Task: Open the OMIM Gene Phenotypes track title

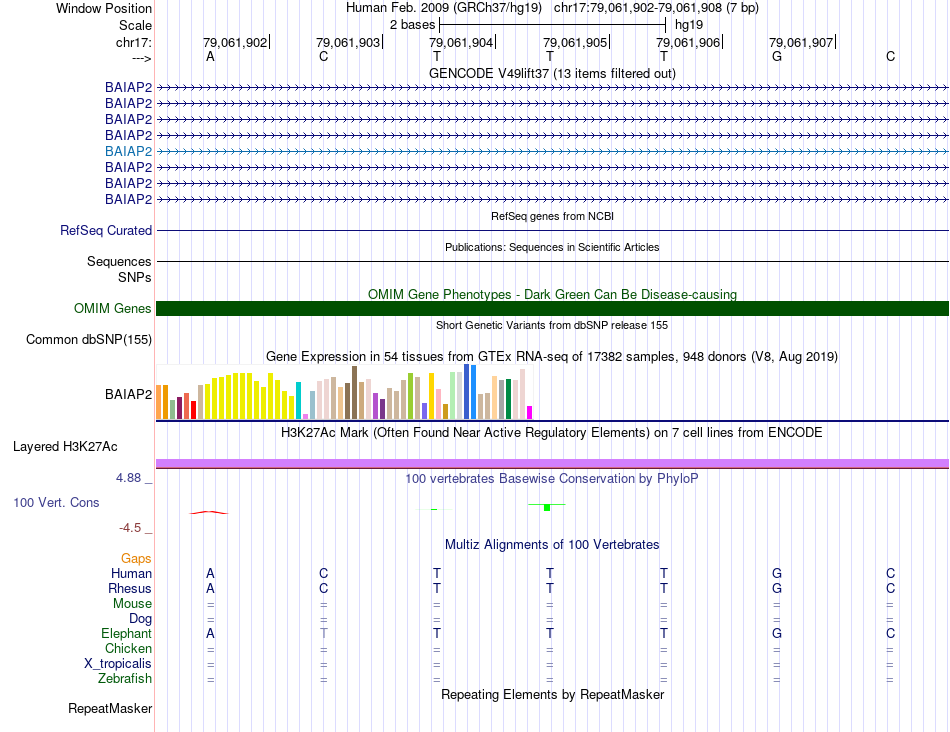Action: pyautogui.click(x=552, y=294)
